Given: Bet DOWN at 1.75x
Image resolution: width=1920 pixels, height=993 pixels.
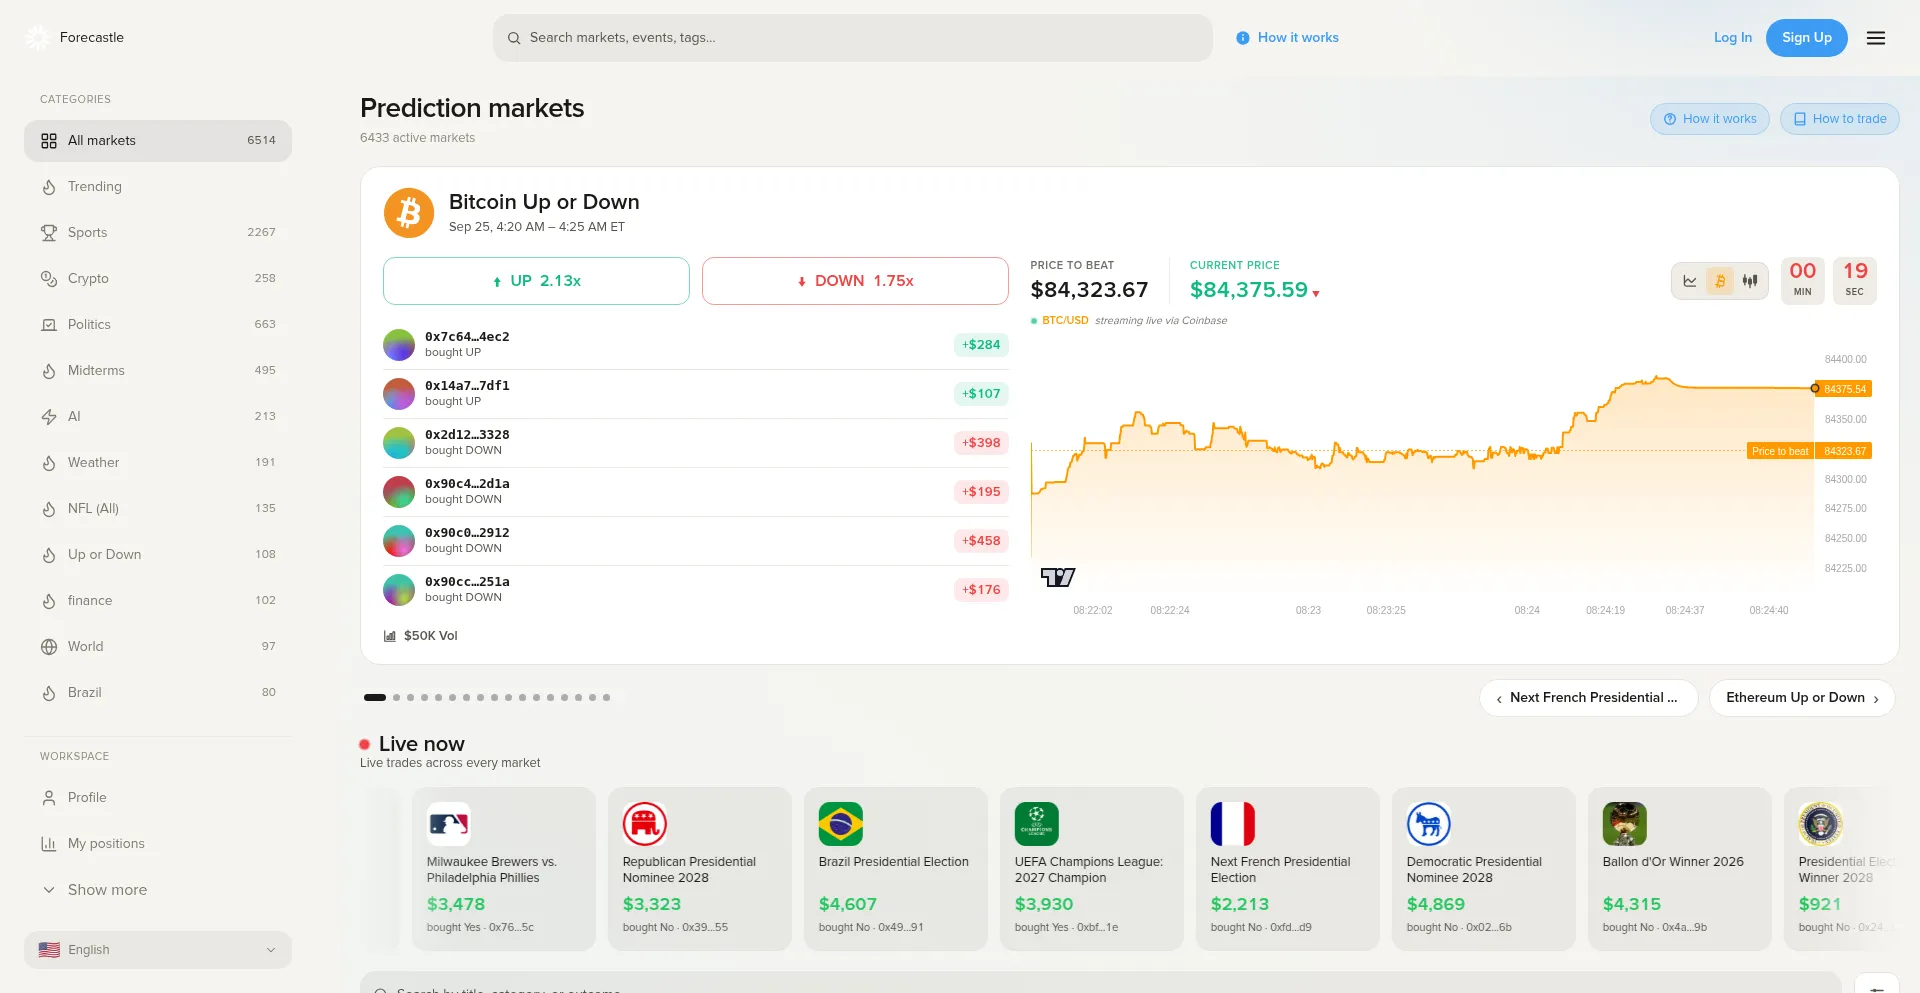Looking at the screenshot, I should tap(855, 281).
